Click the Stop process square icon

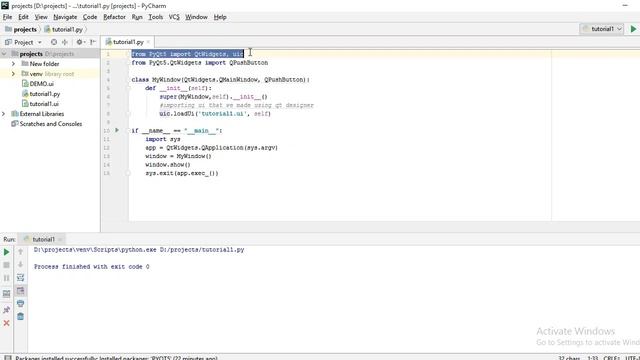(7, 265)
